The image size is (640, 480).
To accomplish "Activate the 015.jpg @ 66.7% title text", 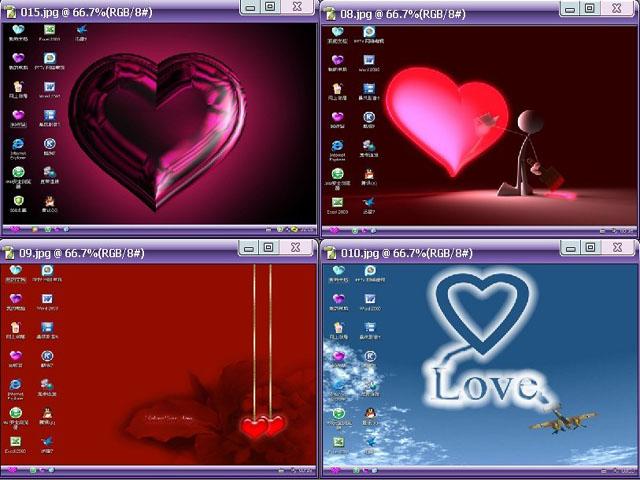I will [x=86, y=12].
